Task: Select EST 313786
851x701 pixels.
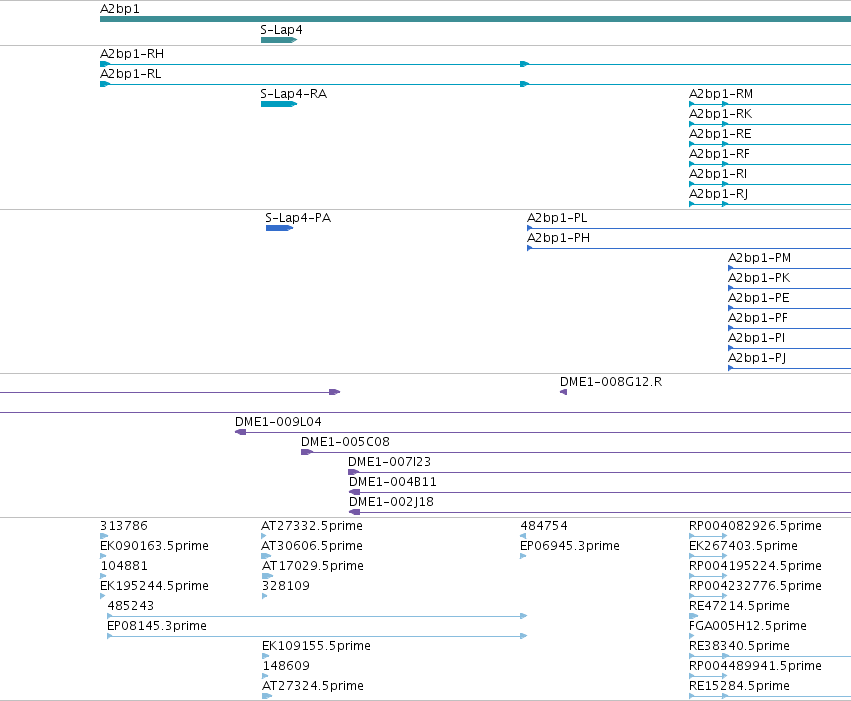Action: pyautogui.click(x=124, y=526)
